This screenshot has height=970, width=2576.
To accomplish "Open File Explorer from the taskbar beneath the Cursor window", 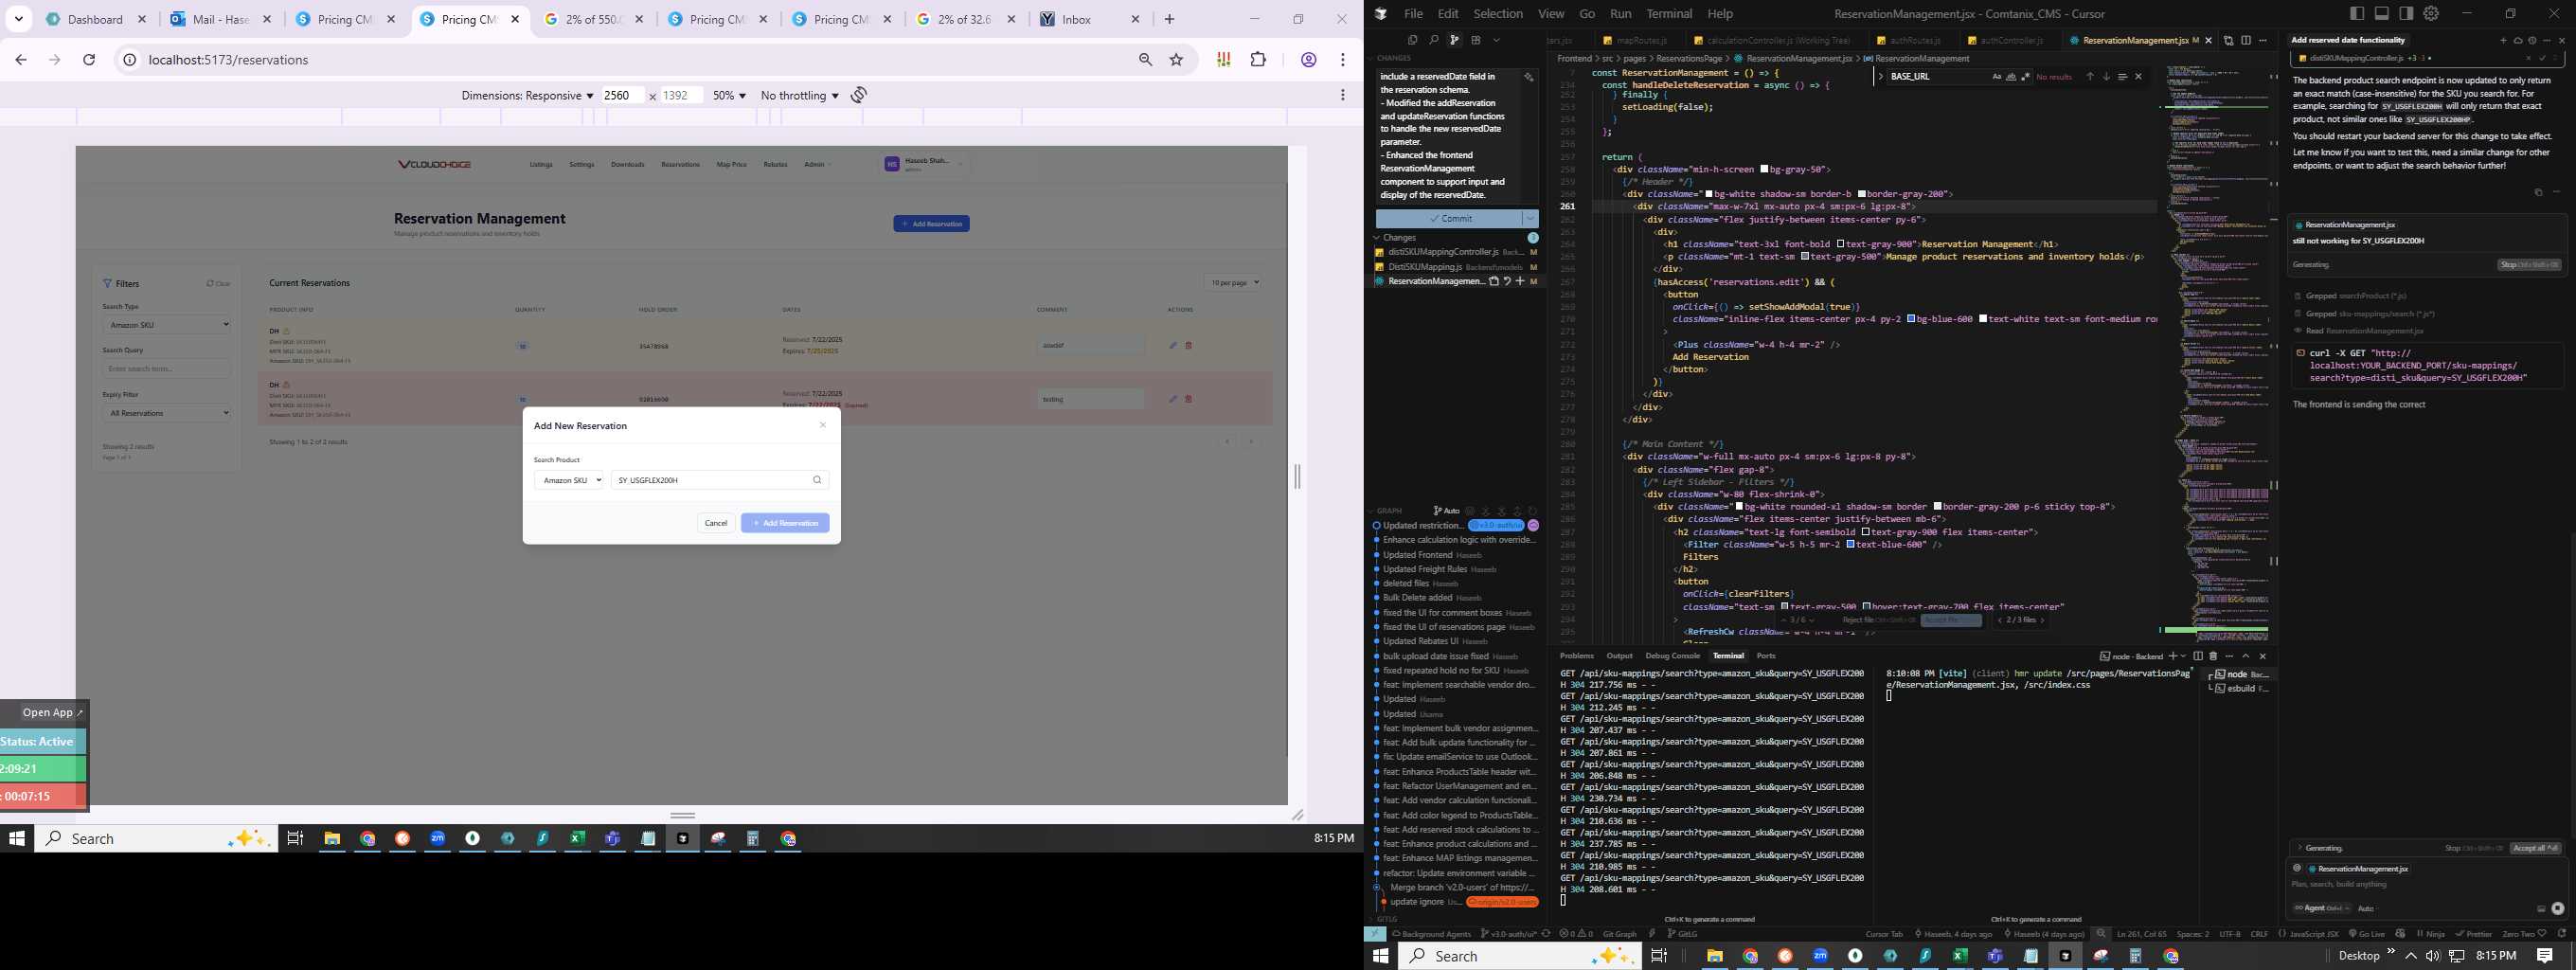I will tap(1715, 956).
